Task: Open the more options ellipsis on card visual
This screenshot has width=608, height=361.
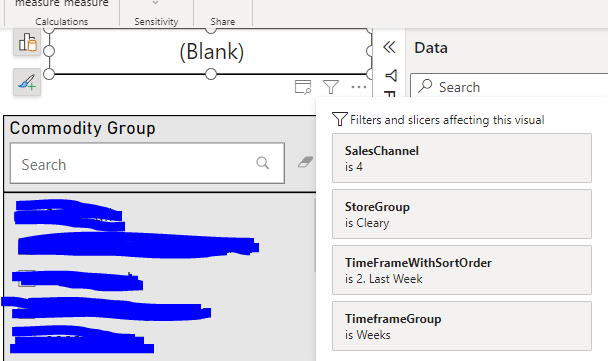Action: (359, 87)
